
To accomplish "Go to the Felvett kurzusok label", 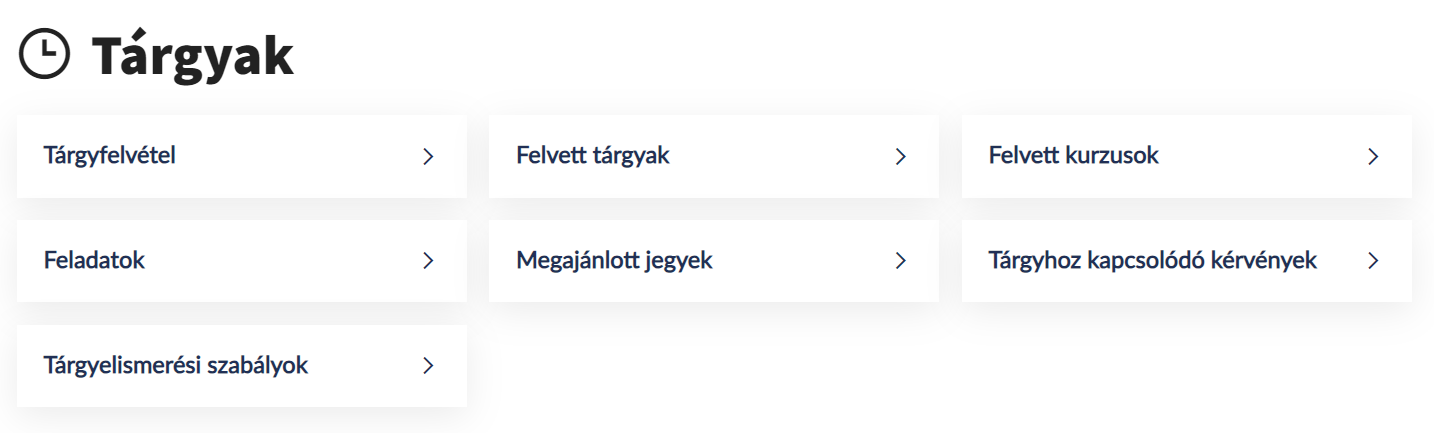I will pyautogui.click(x=1074, y=156).
